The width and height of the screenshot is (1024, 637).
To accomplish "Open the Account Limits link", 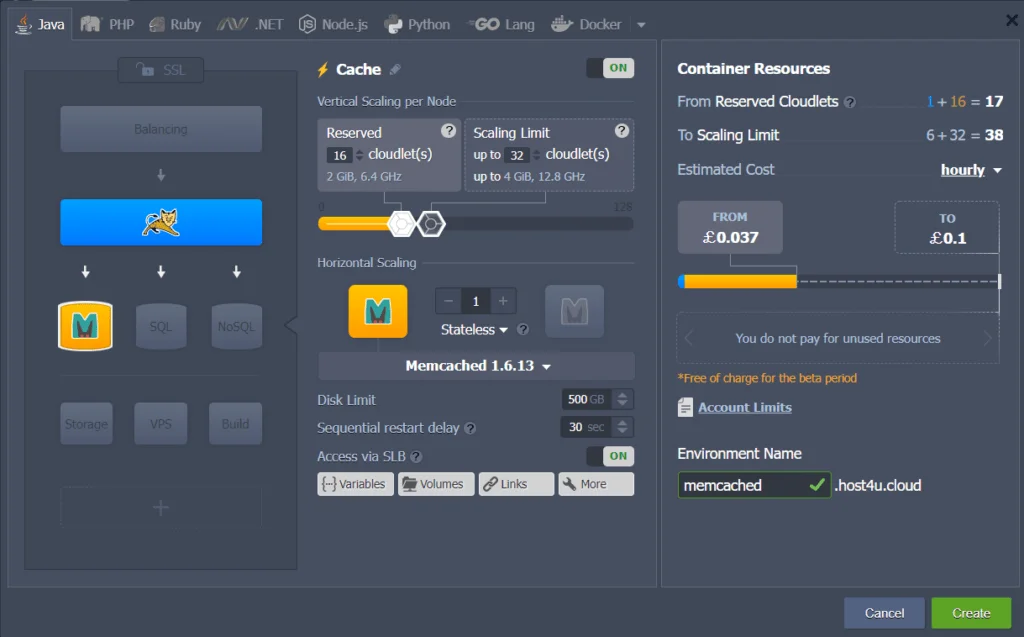I will [744, 408].
